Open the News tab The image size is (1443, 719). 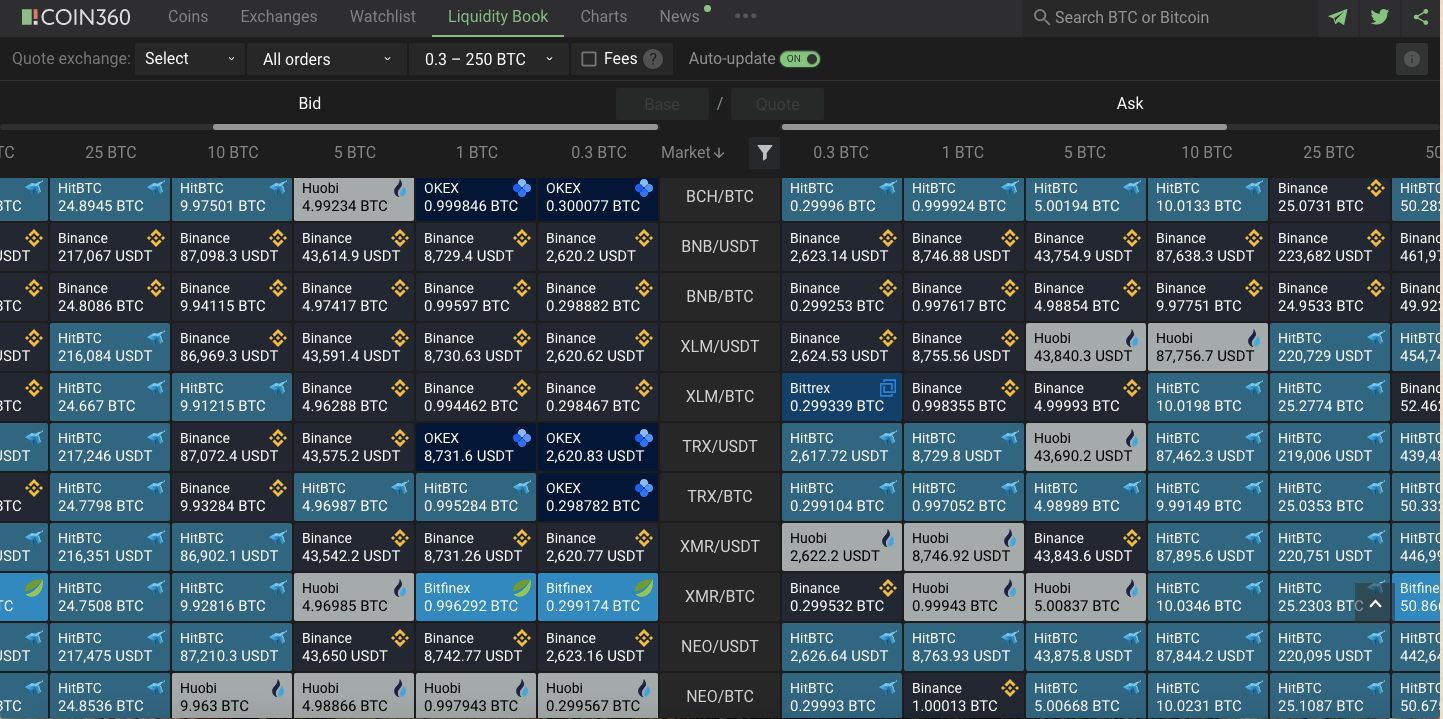click(x=680, y=17)
